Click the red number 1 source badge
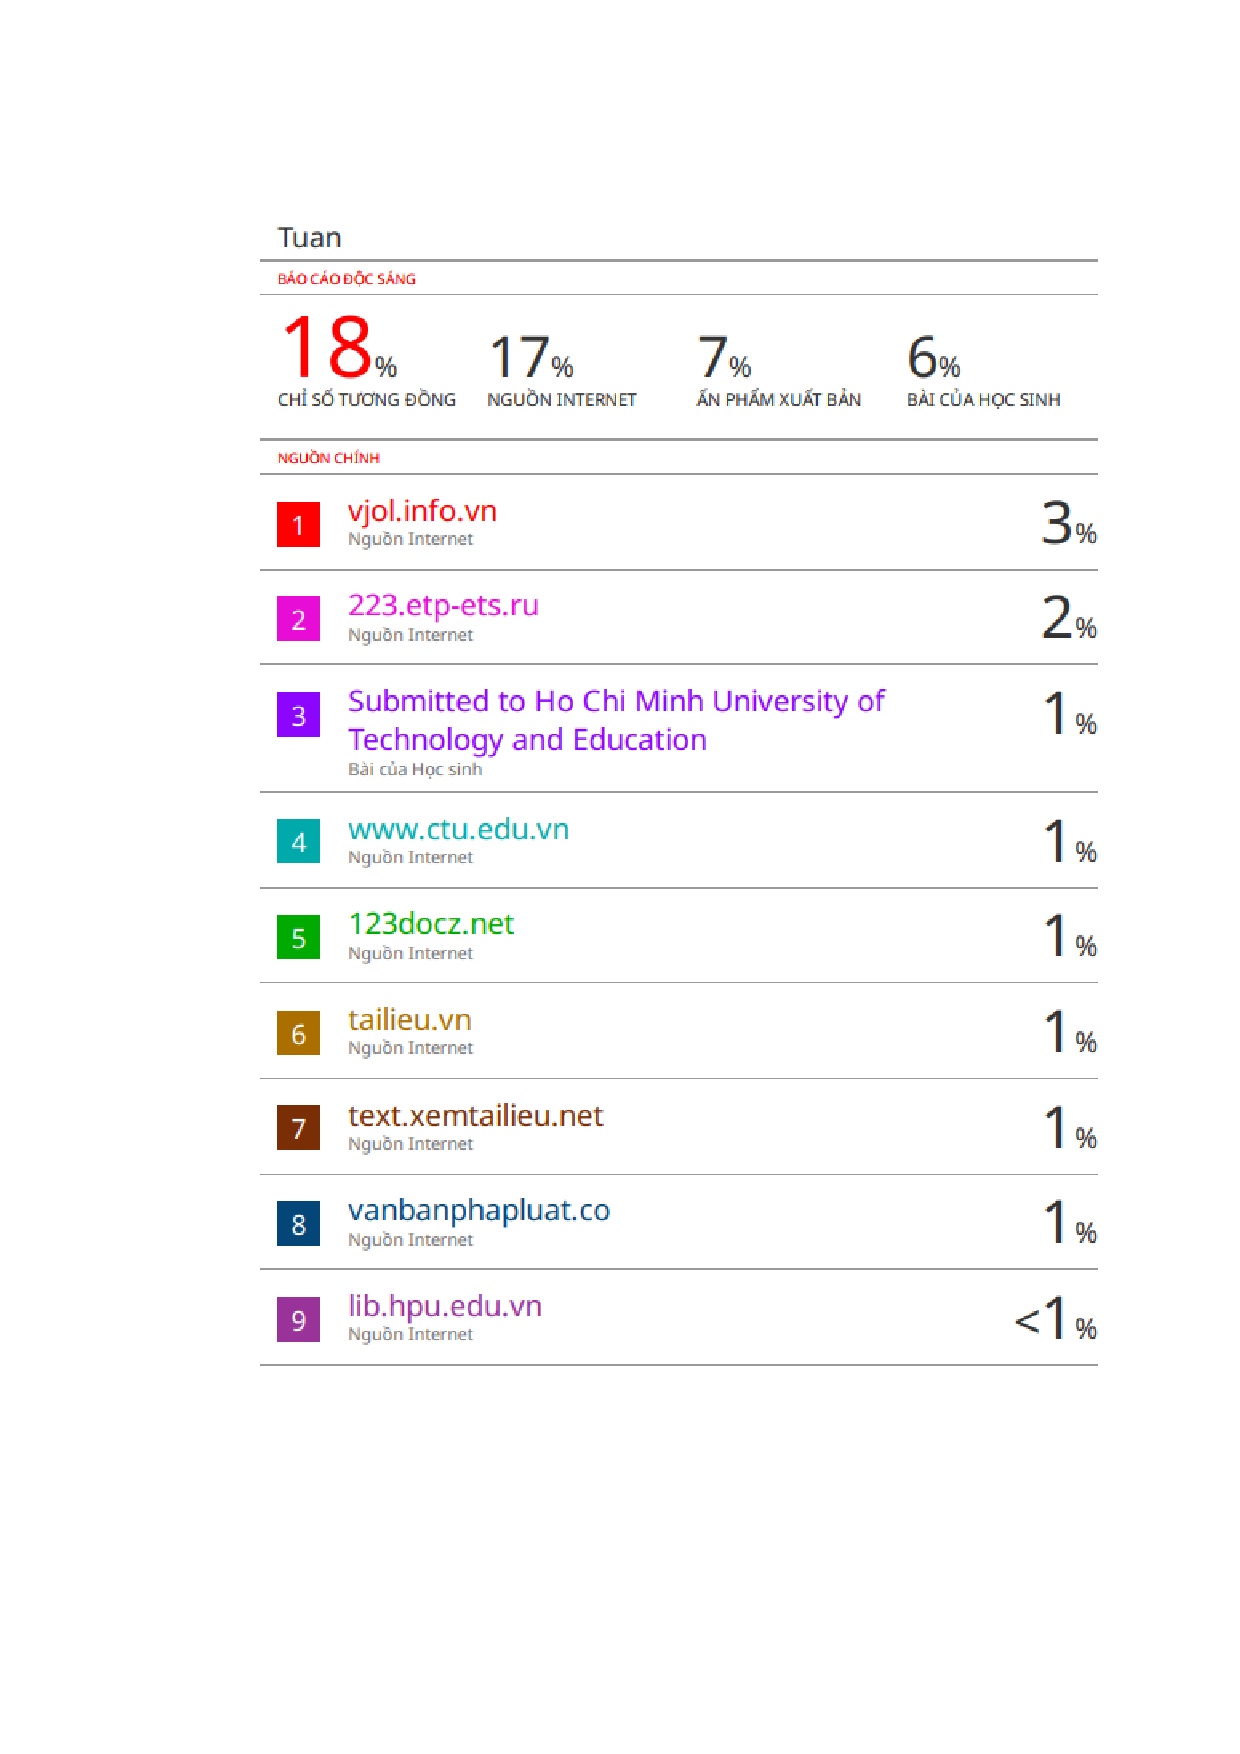 pos(298,525)
